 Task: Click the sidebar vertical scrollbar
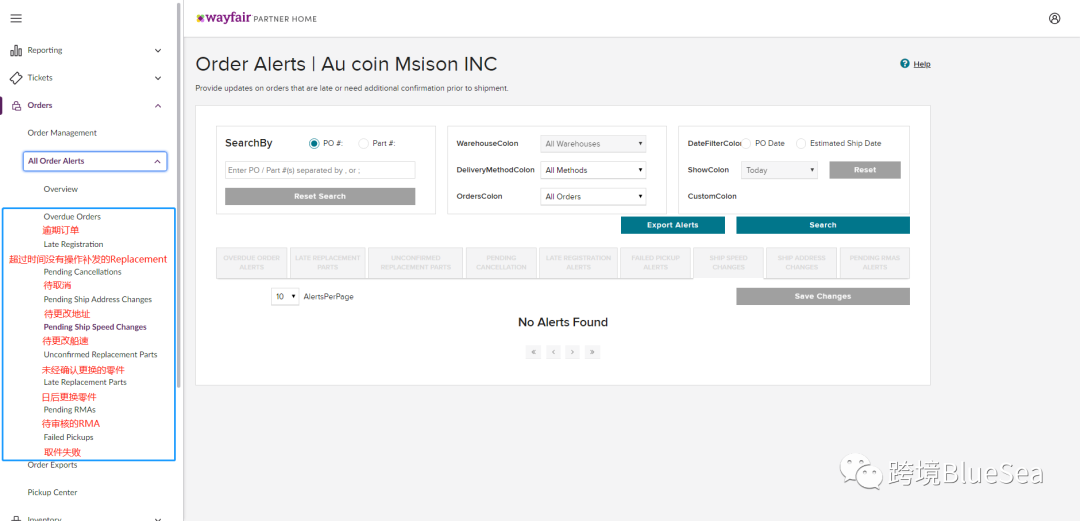click(179, 193)
